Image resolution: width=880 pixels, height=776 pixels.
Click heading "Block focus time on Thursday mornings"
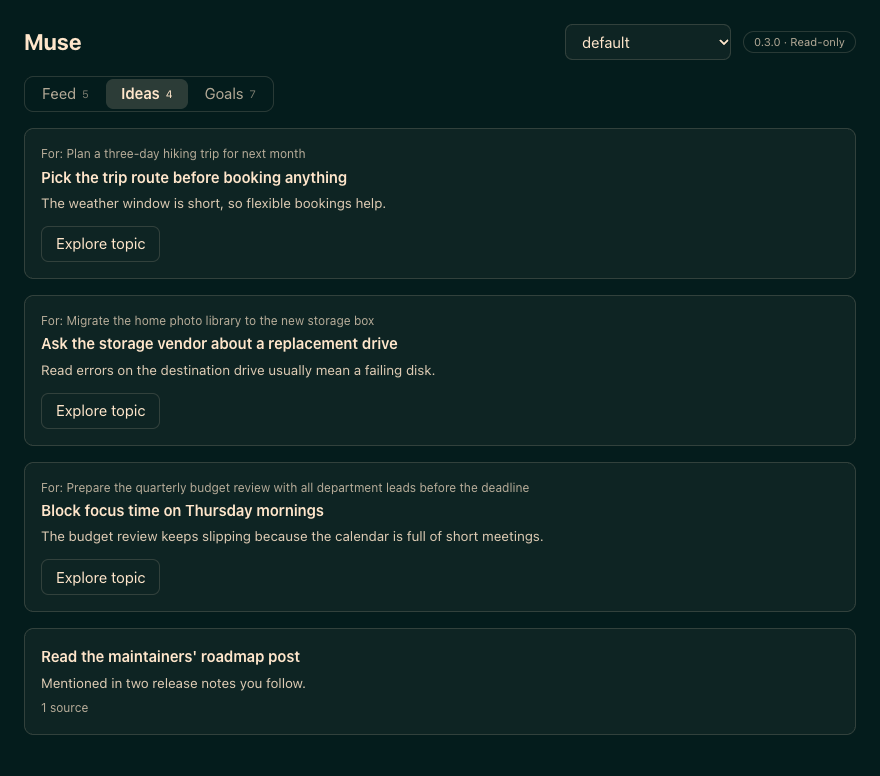(x=182, y=511)
